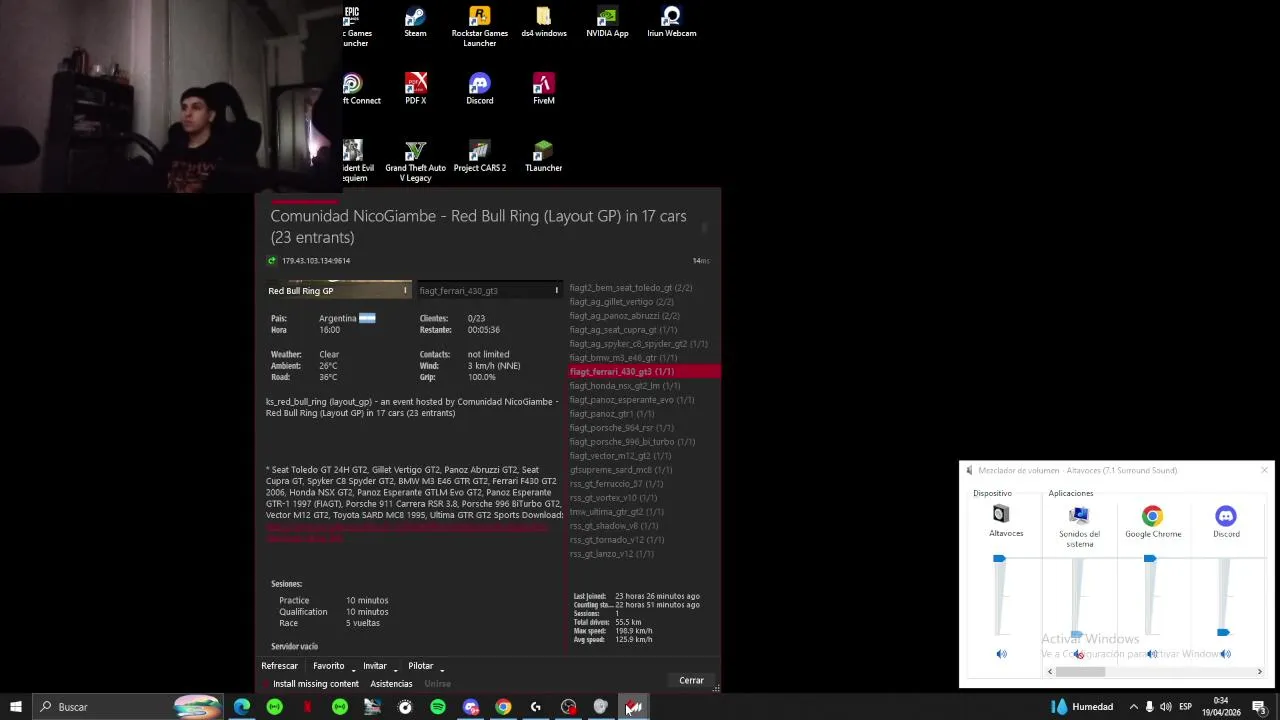This screenshot has height=720, width=1280.
Task: Open Netflix from the taskbar
Action: click(307, 707)
